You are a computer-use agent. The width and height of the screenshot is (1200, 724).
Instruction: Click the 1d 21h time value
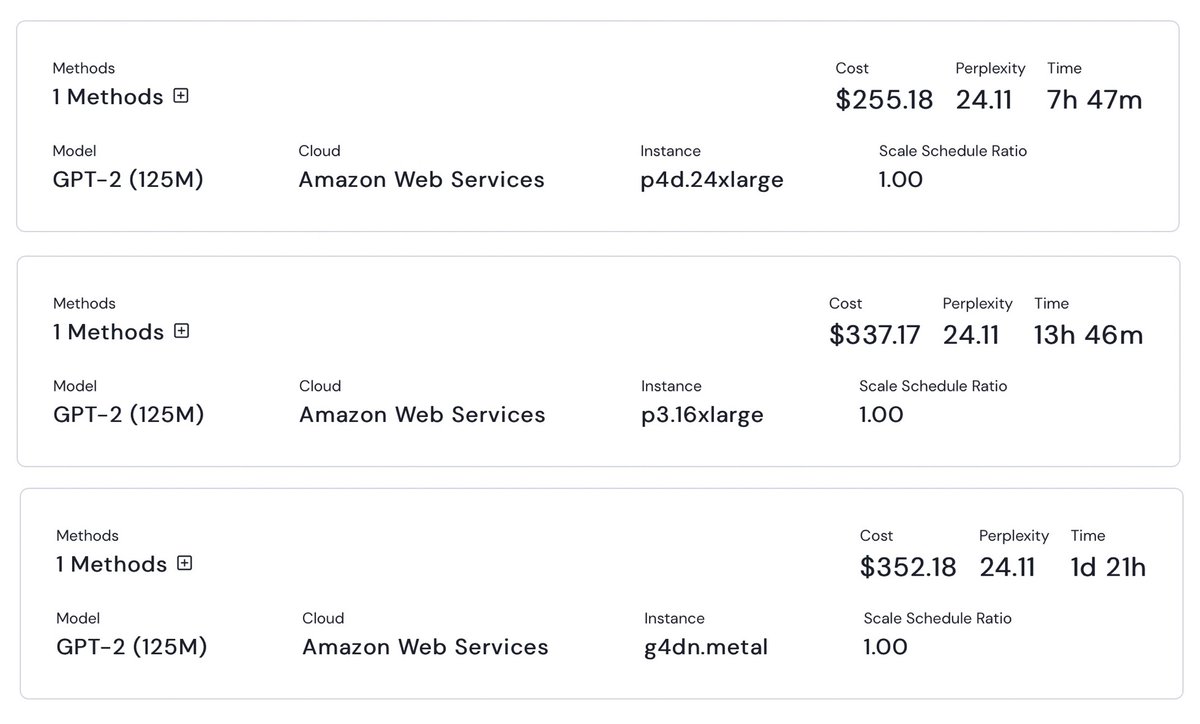point(1108,567)
